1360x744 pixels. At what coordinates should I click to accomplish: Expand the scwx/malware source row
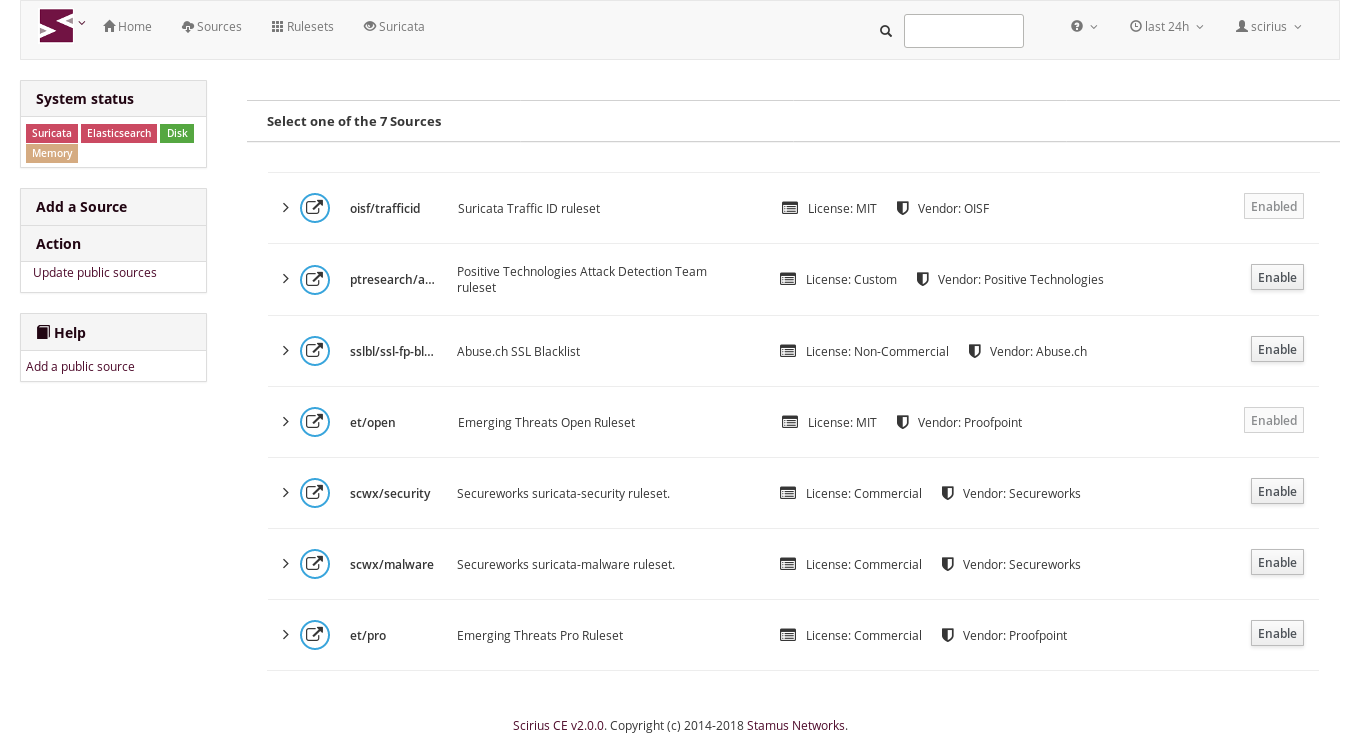coord(285,564)
